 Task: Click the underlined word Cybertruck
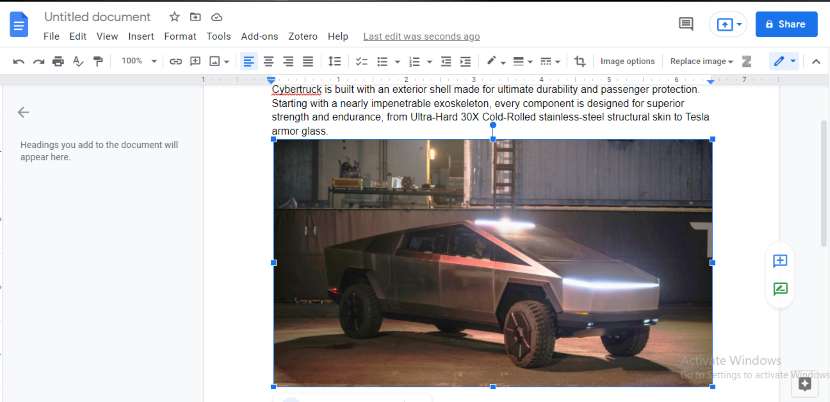pos(296,90)
